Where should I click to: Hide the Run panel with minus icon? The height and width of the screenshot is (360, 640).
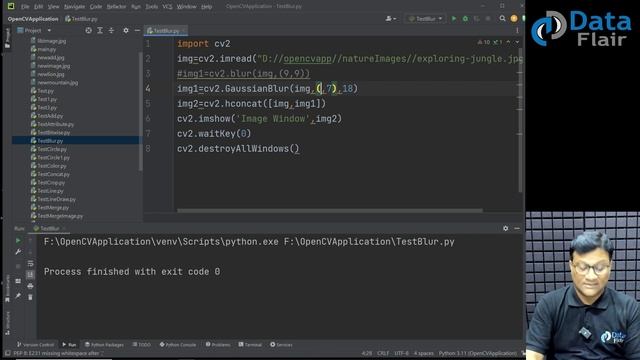click(517, 229)
